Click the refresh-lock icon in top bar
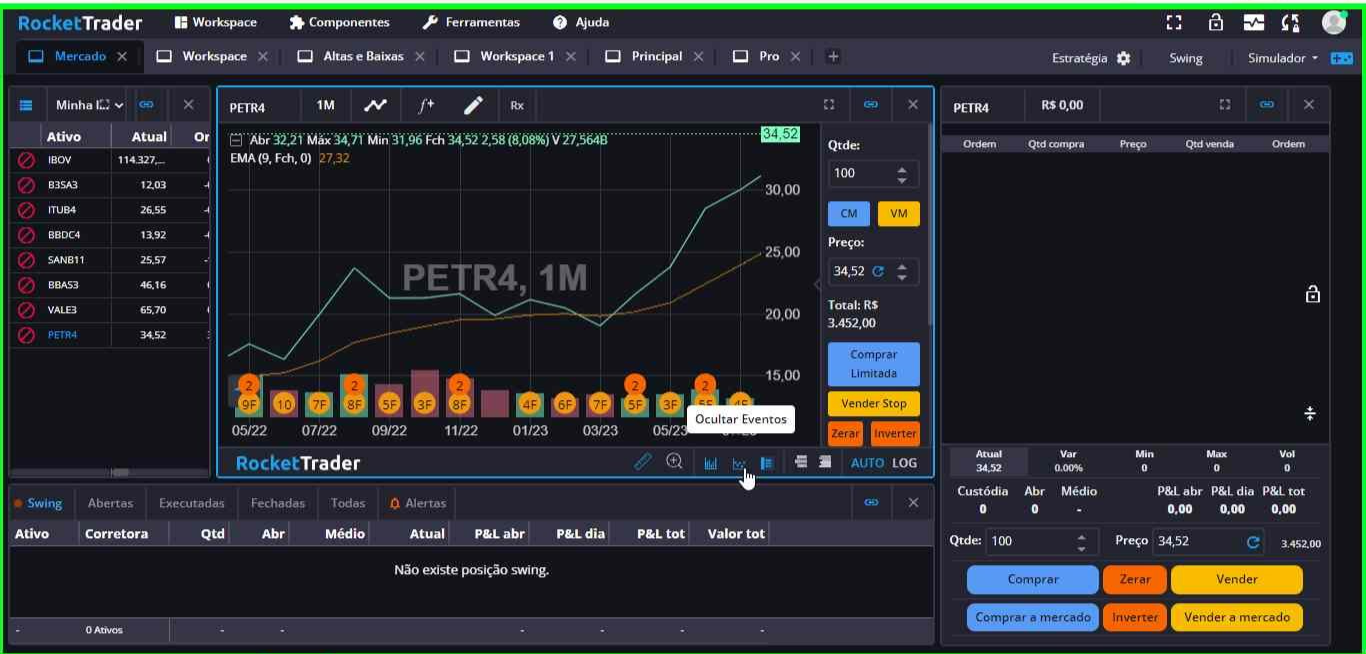The image size is (1366, 654). (x=1290, y=22)
